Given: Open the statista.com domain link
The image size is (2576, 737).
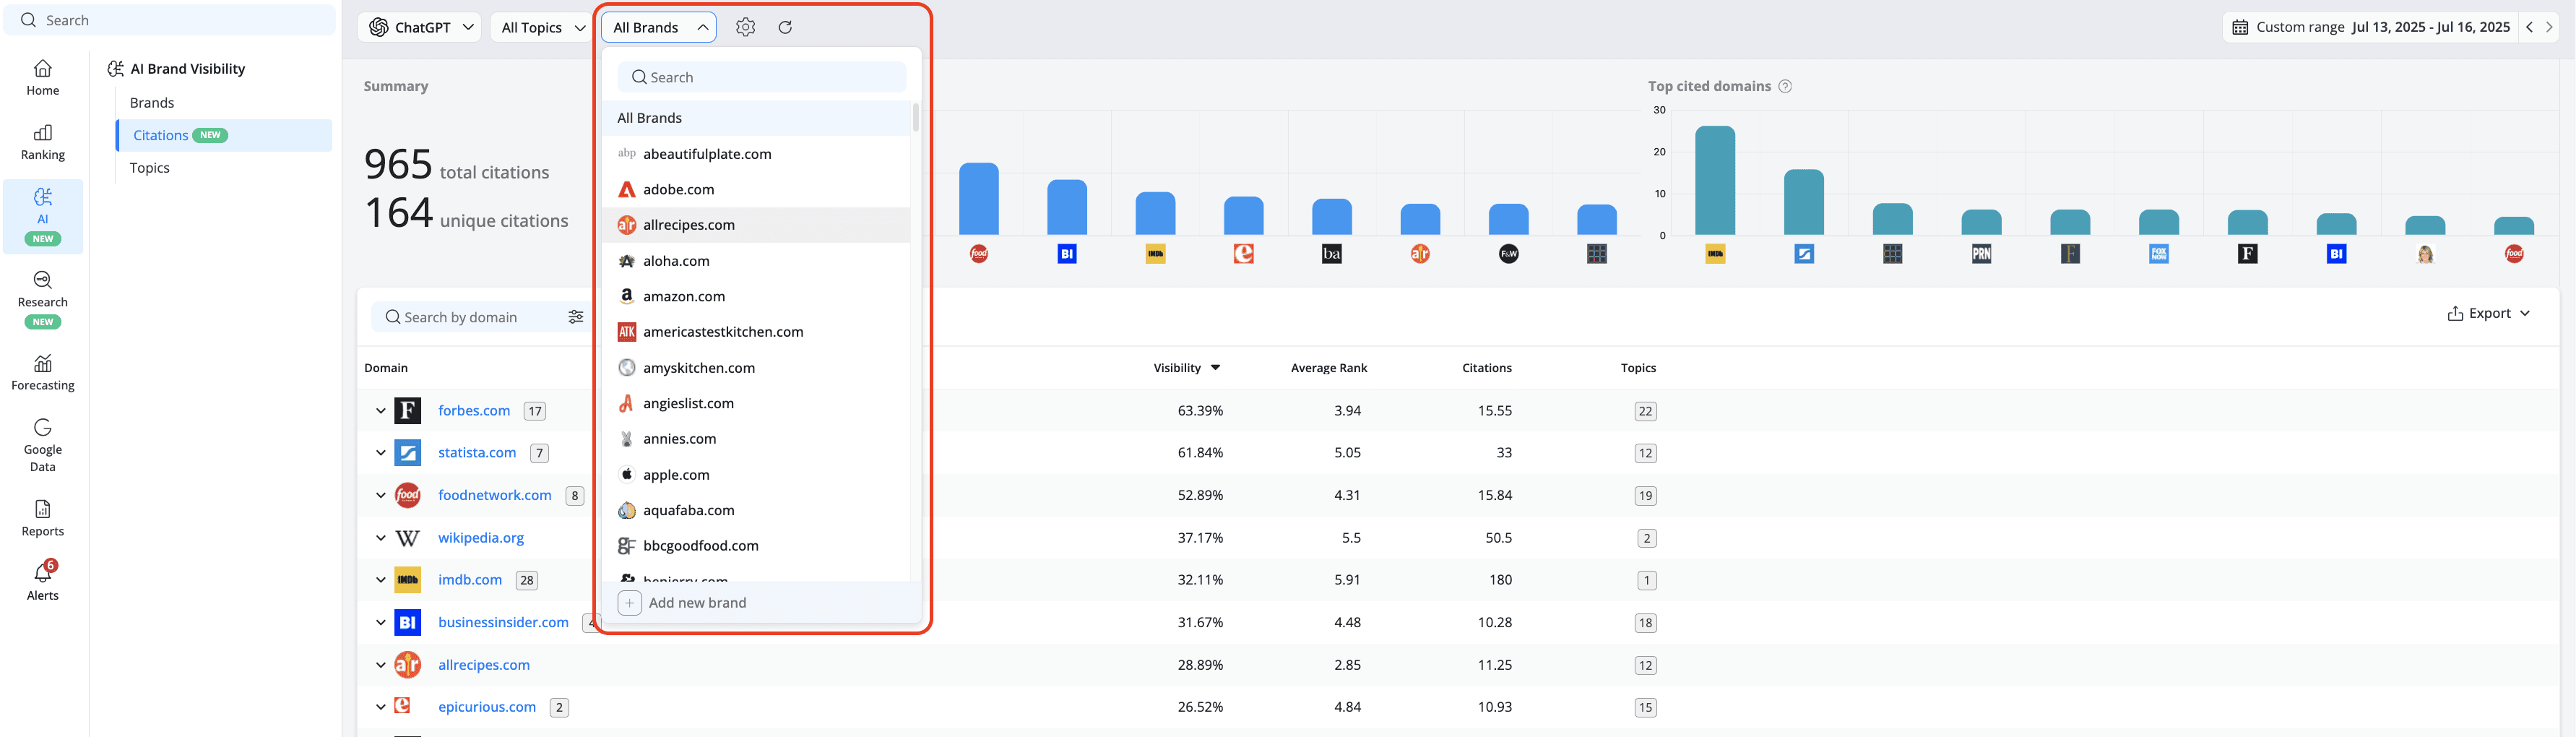Looking at the screenshot, I should pyautogui.click(x=477, y=453).
